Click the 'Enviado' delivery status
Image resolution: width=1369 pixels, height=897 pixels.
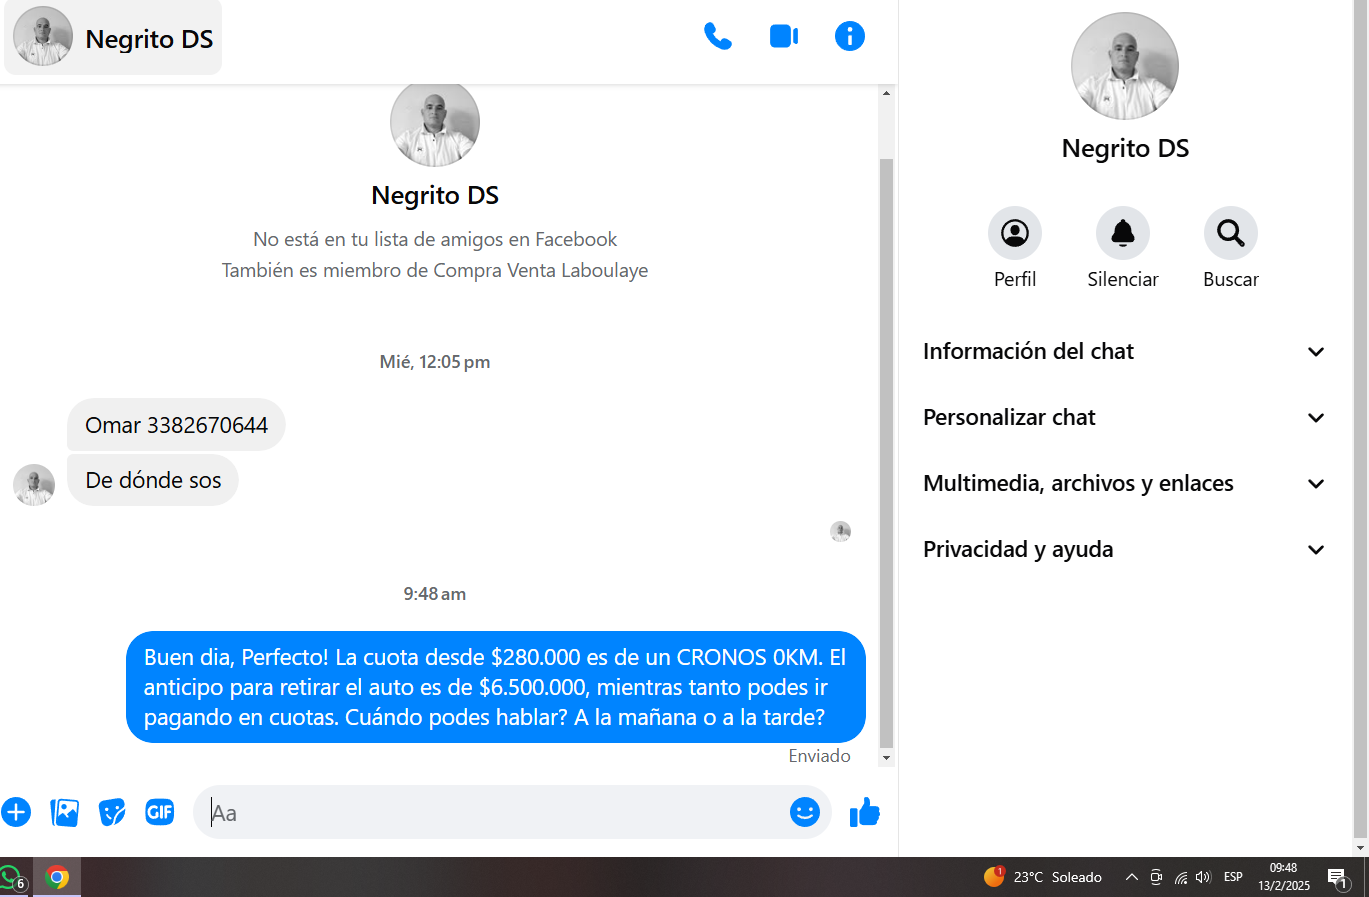coord(819,756)
